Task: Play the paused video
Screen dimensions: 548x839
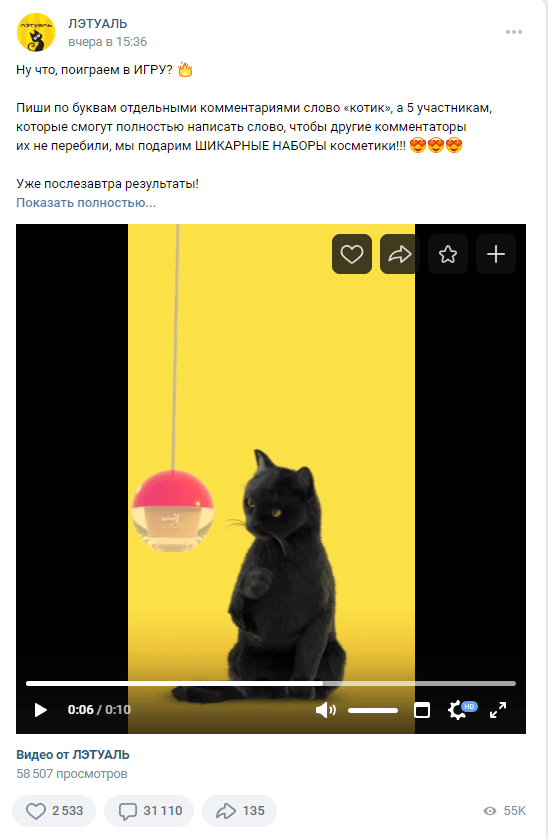Action: click(41, 710)
